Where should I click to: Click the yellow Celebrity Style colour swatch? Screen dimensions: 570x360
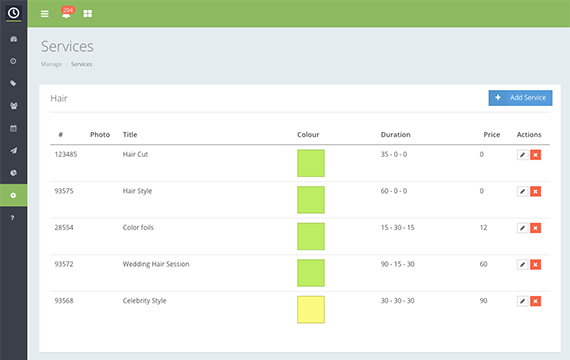tap(311, 309)
